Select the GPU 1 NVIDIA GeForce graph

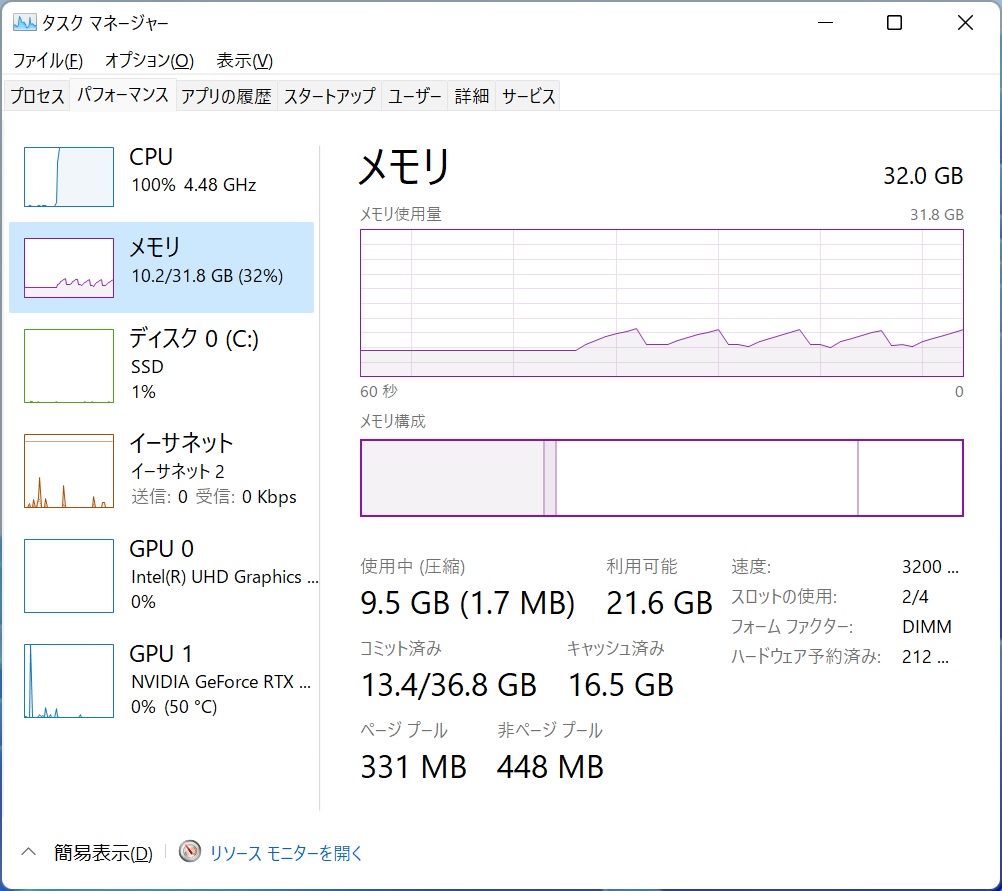69,681
